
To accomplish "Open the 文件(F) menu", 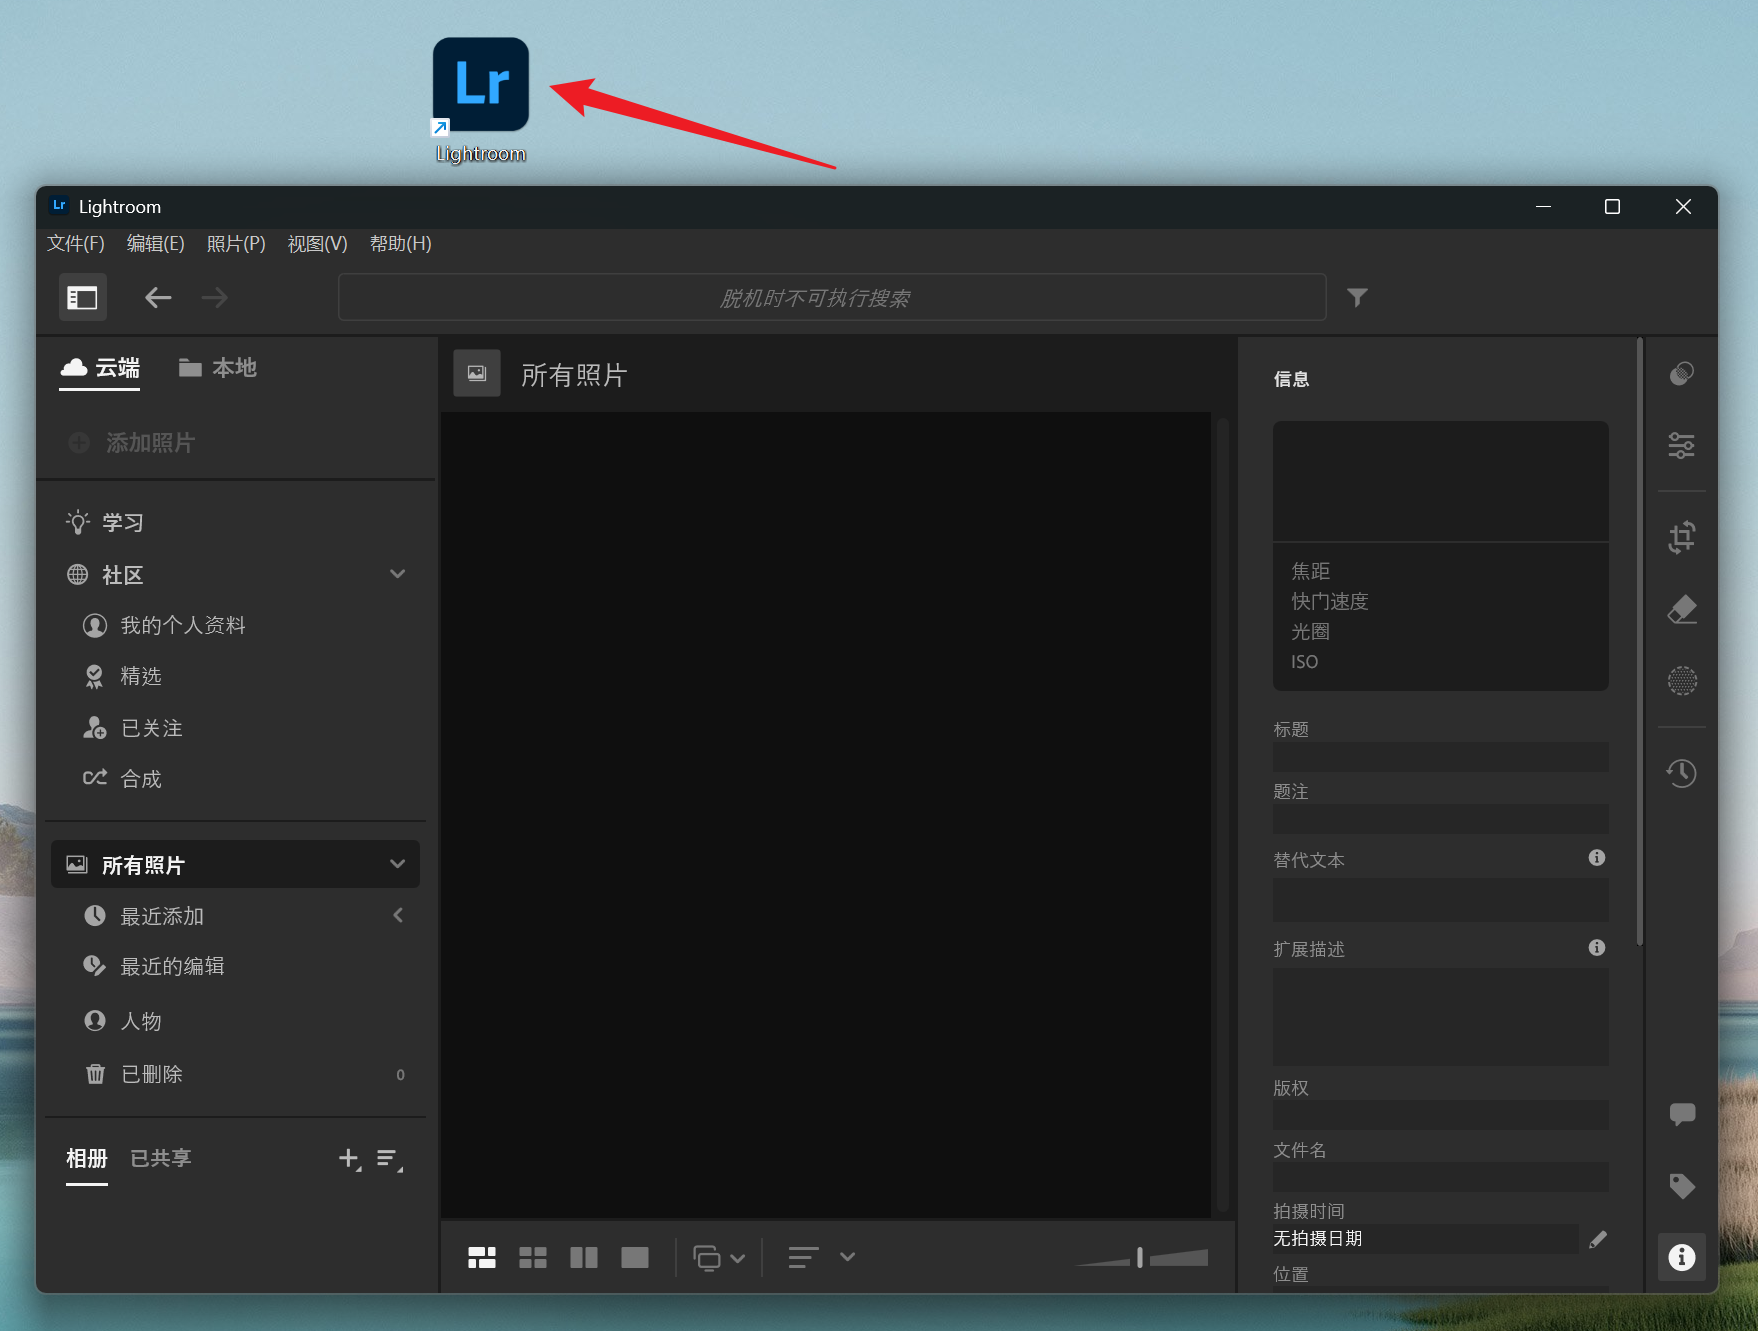I will pyautogui.click(x=76, y=244).
